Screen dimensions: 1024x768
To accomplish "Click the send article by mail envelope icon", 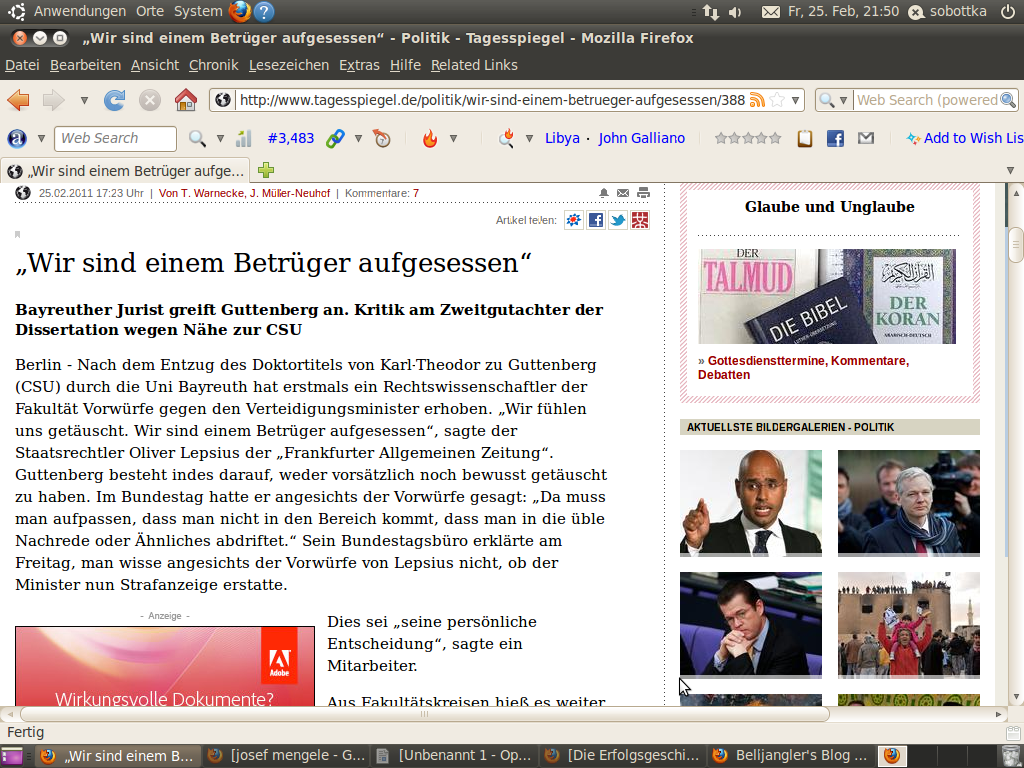I will 623,193.
